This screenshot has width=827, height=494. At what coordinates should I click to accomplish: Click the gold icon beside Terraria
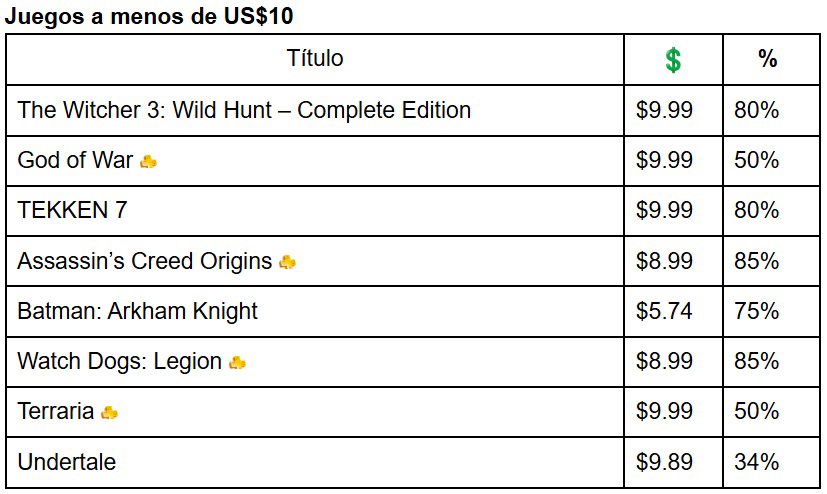pos(109,412)
